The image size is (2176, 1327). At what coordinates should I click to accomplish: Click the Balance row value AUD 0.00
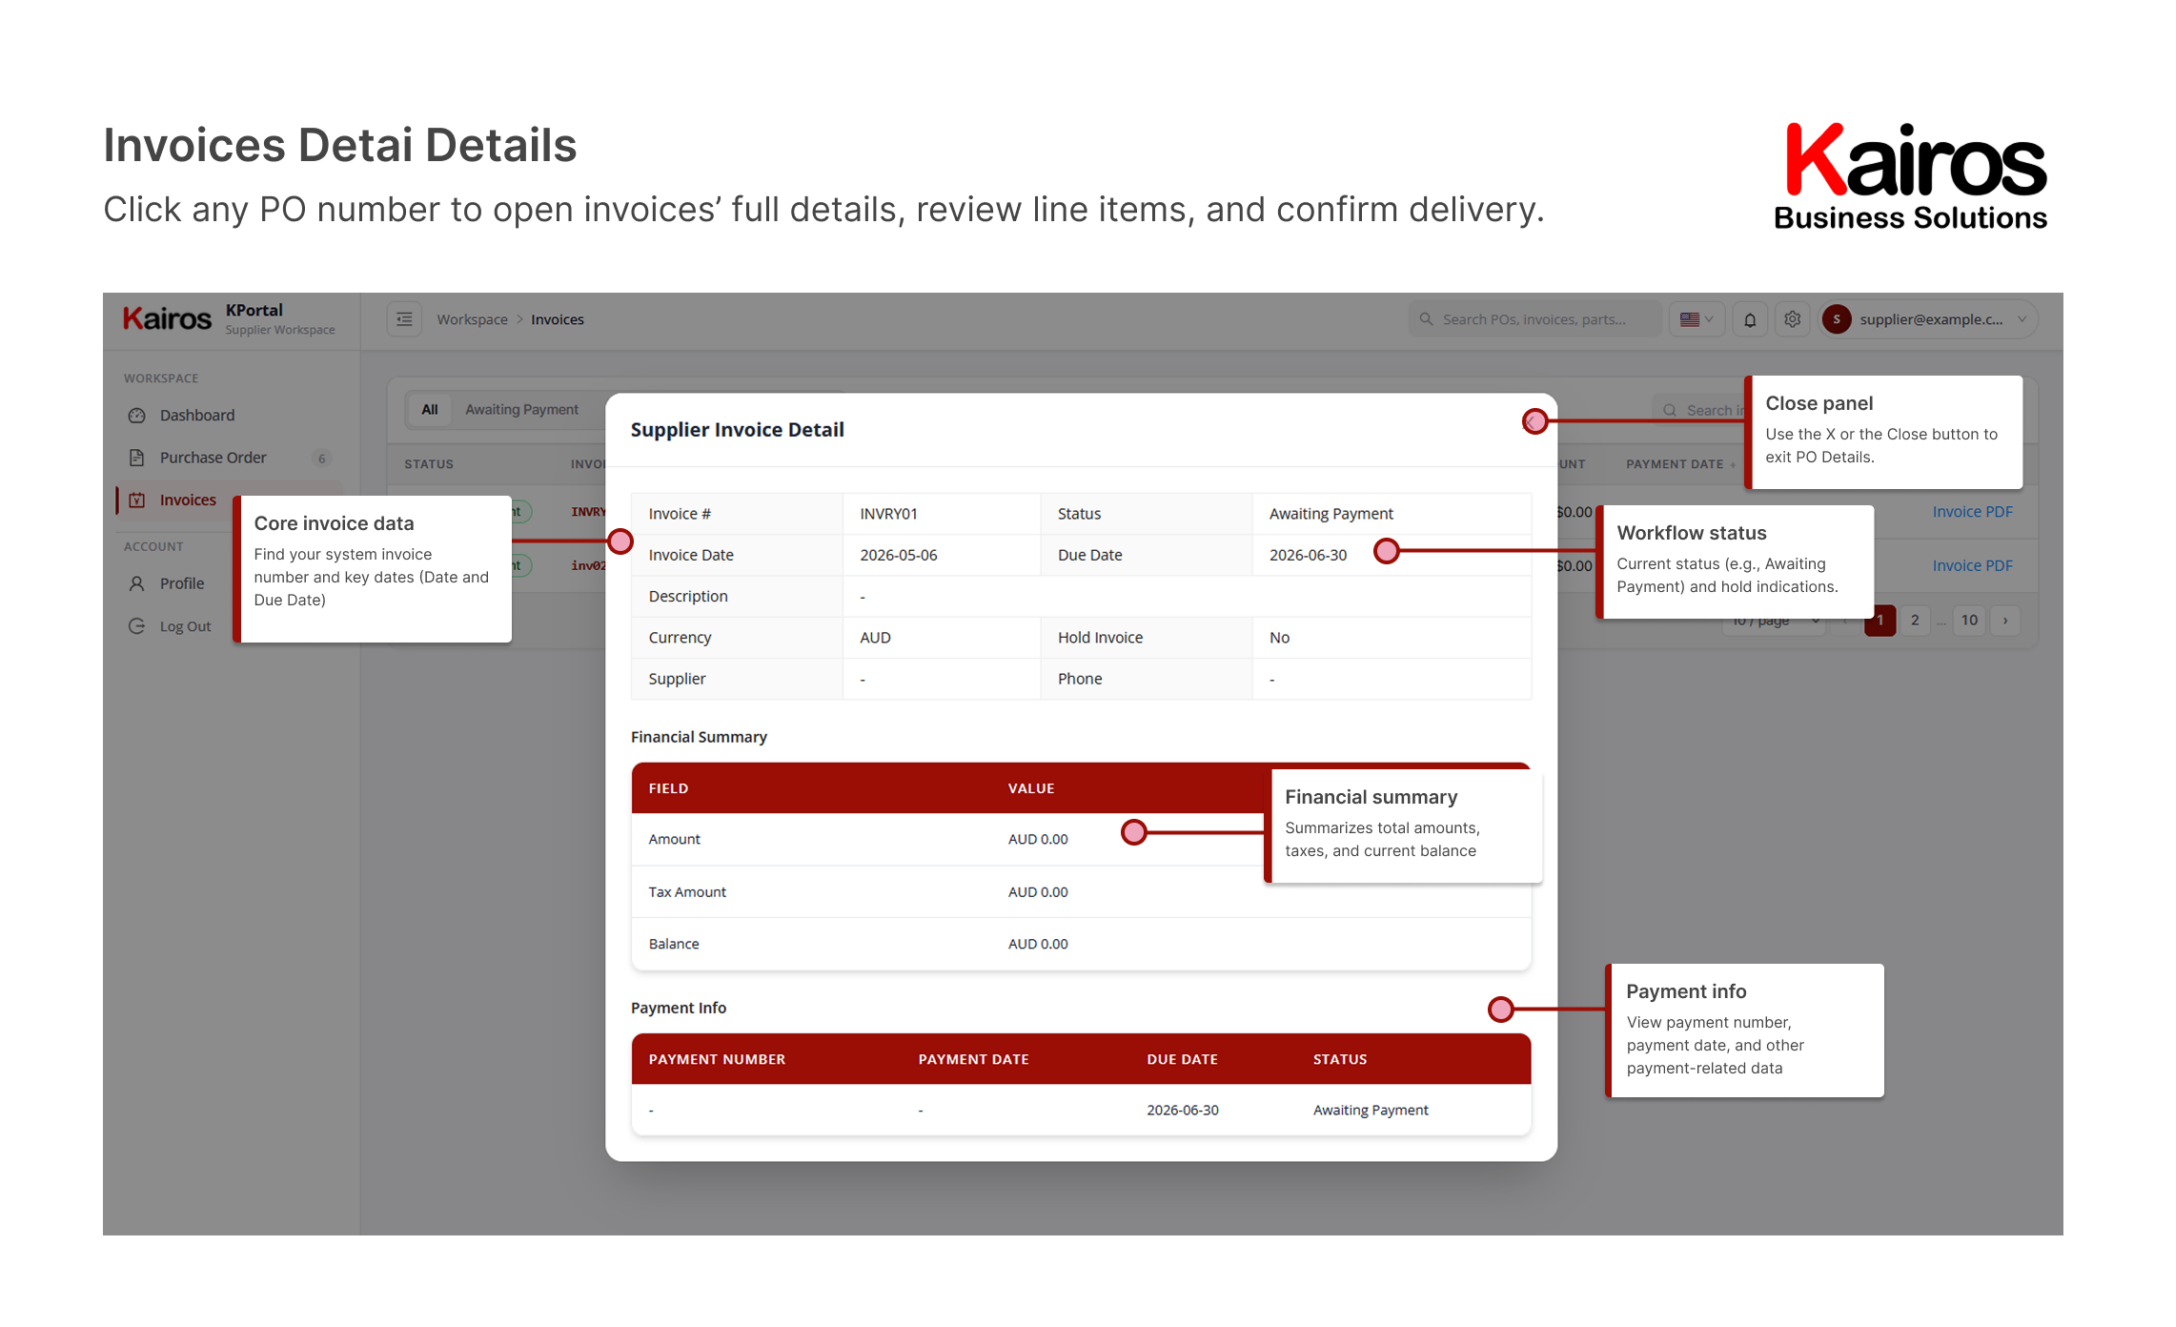click(x=1037, y=944)
